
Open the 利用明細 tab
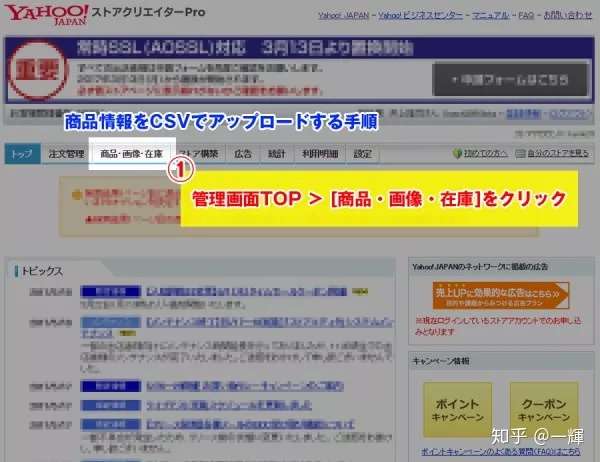320,154
